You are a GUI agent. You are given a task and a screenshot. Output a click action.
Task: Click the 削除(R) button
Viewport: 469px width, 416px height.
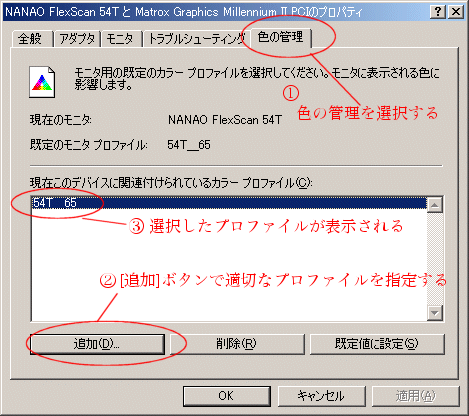(237, 344)
